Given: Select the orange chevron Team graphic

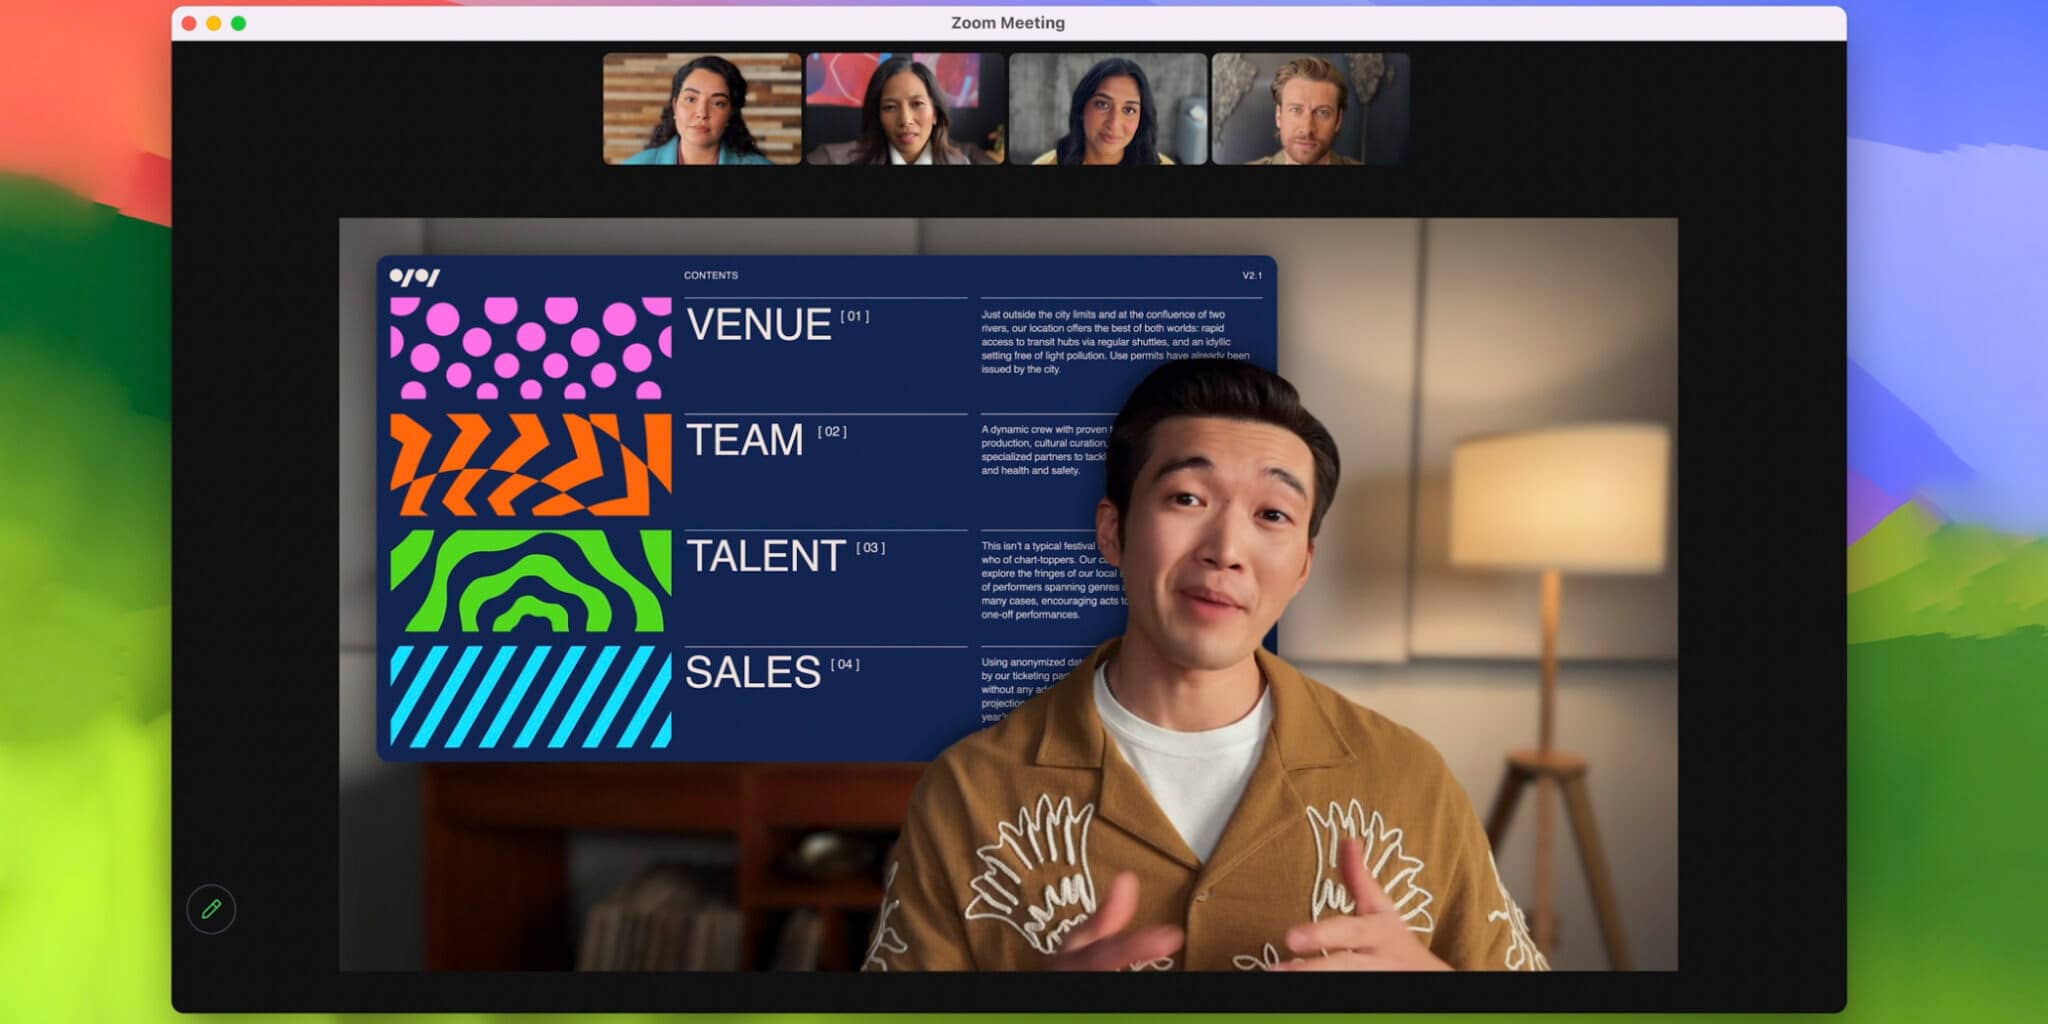Looking at the screenshot, I should click(x=530, y=464).
